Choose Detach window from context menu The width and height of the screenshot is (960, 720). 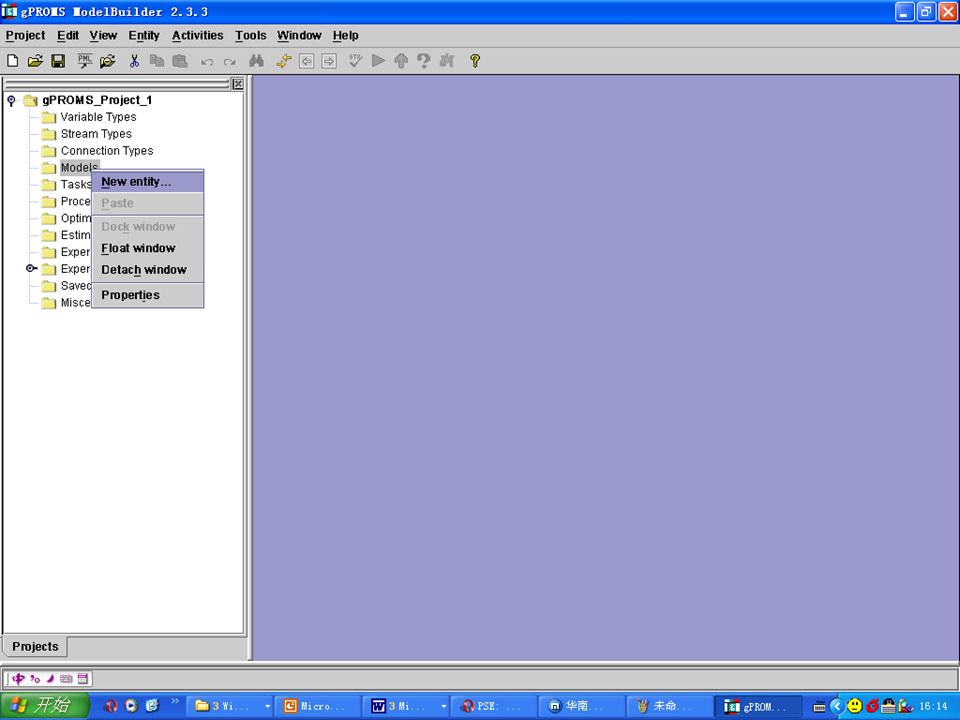(x=148, y=269)
